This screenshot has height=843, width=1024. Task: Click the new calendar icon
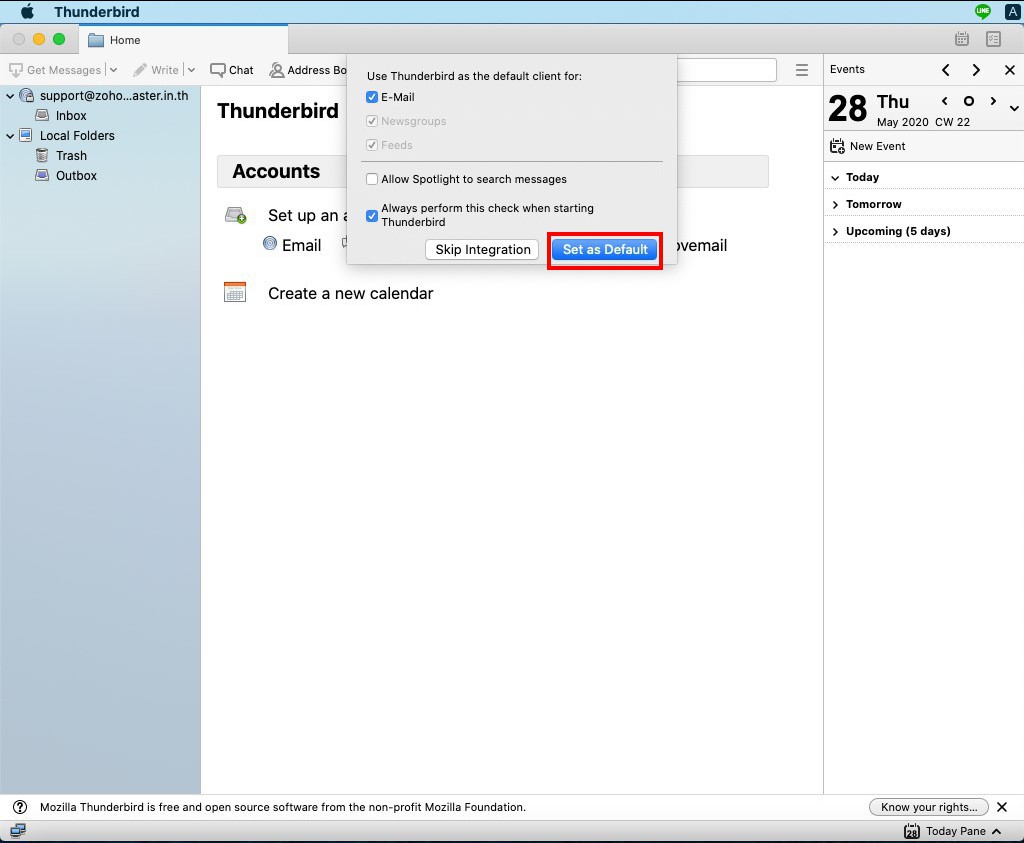[x=235, y=292]
